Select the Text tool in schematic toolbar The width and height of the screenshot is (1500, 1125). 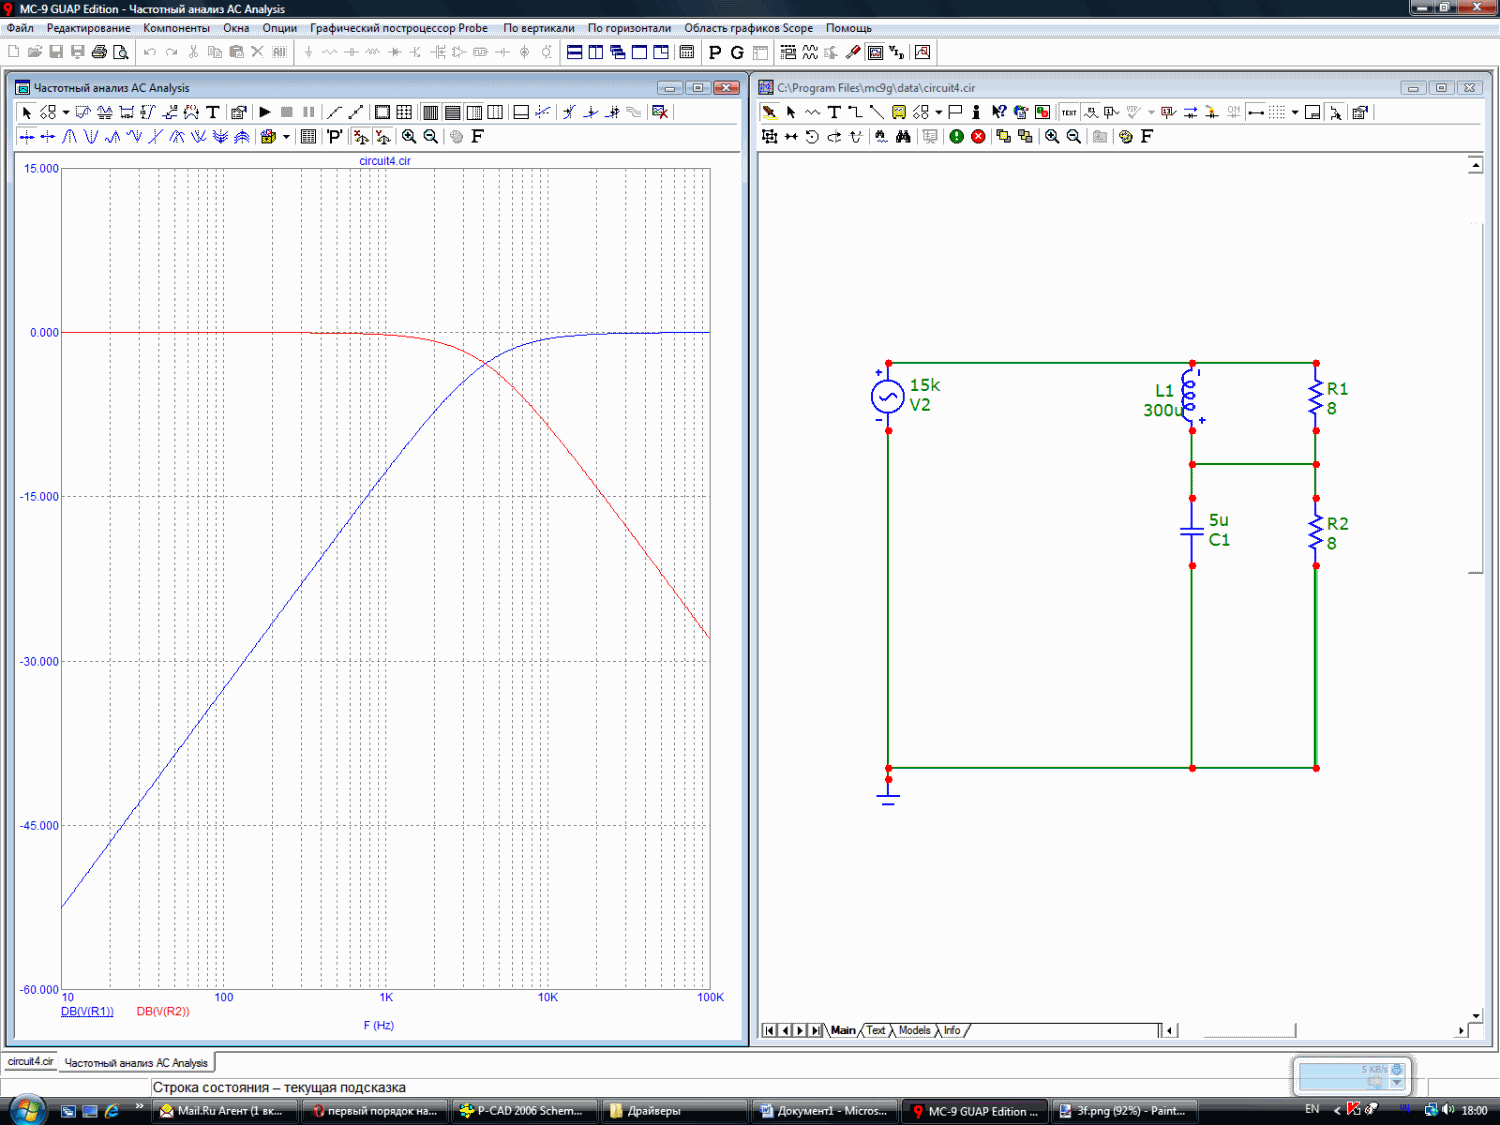834,112
